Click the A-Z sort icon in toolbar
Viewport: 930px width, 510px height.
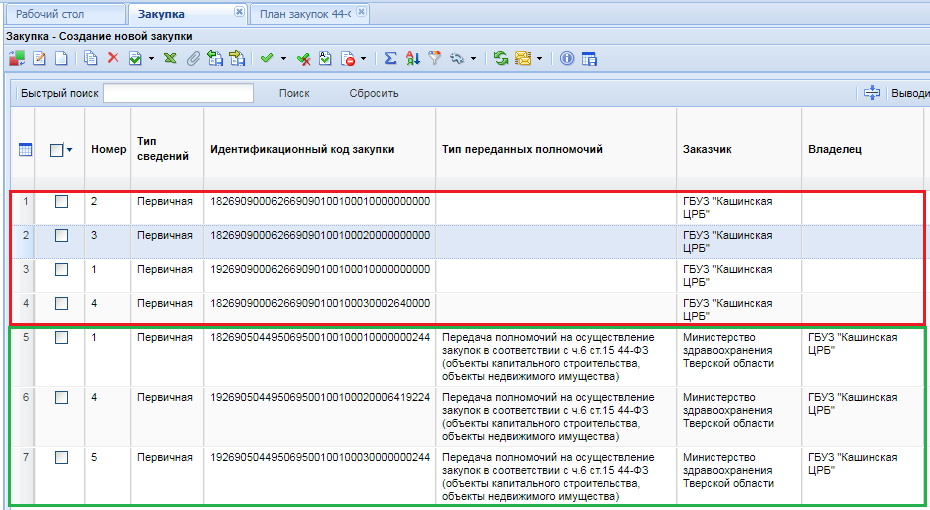[412, 59]
